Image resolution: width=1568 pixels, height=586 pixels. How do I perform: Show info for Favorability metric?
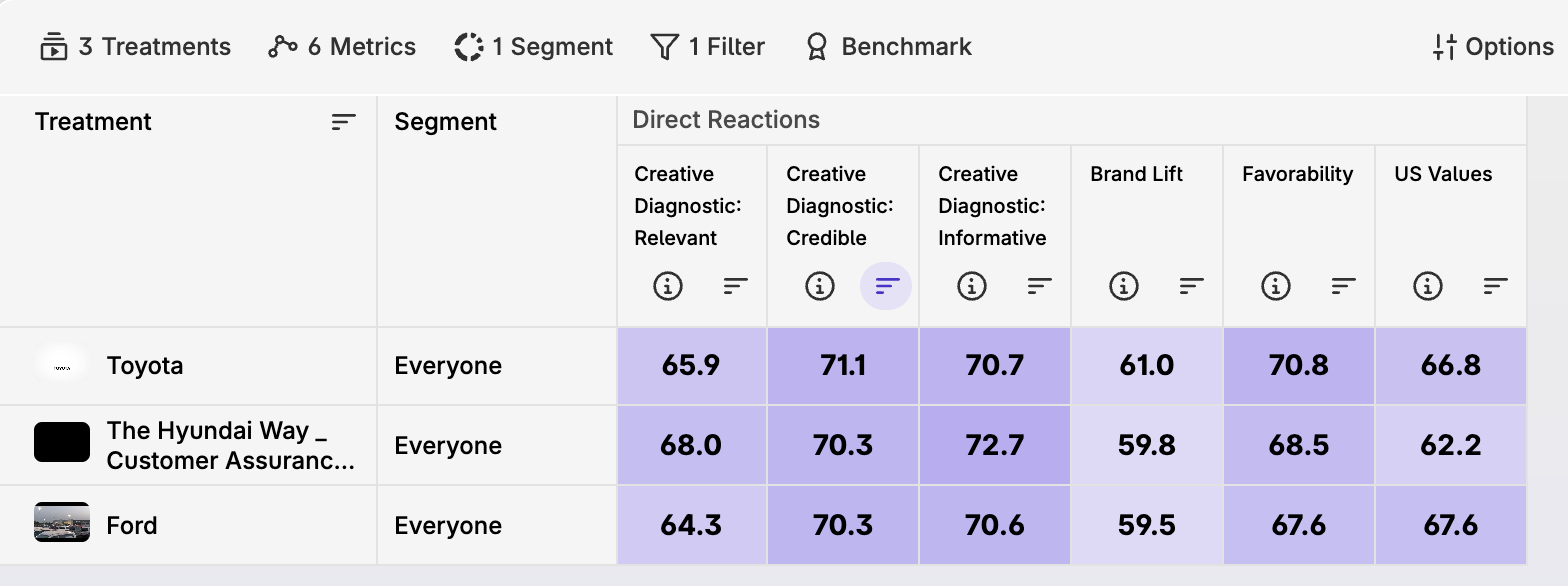pyautogui.click(x=1276, y=287)
